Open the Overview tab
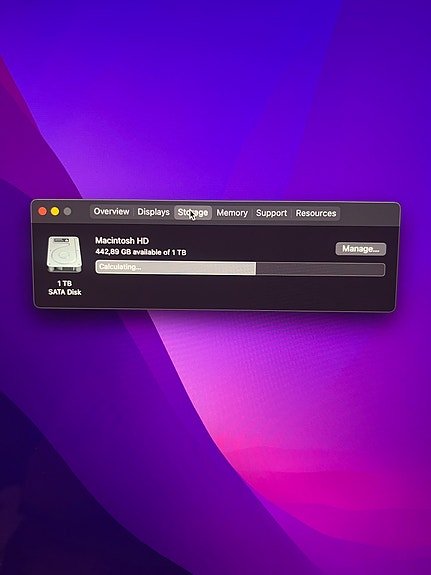Viewport: 431px width, 575px height. coord(111,212)
